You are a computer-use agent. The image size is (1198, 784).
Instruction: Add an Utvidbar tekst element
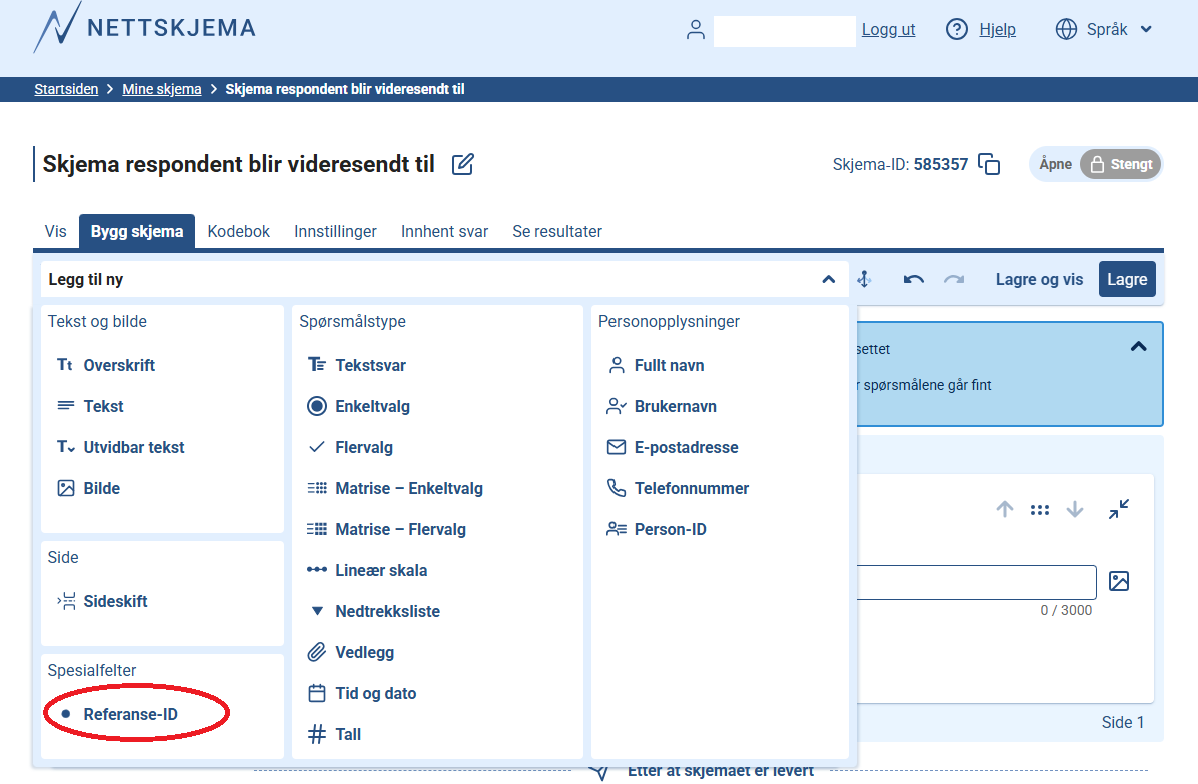click(x=121, y=448)
